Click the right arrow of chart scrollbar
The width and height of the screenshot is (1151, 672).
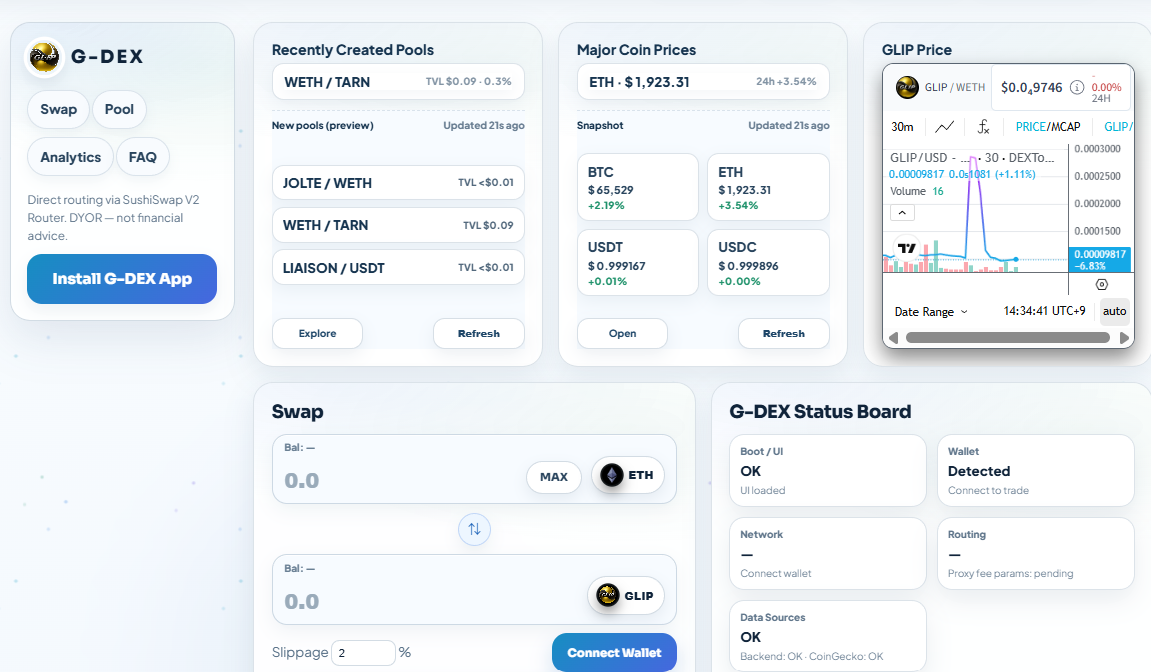click(x=1124, y=338)
